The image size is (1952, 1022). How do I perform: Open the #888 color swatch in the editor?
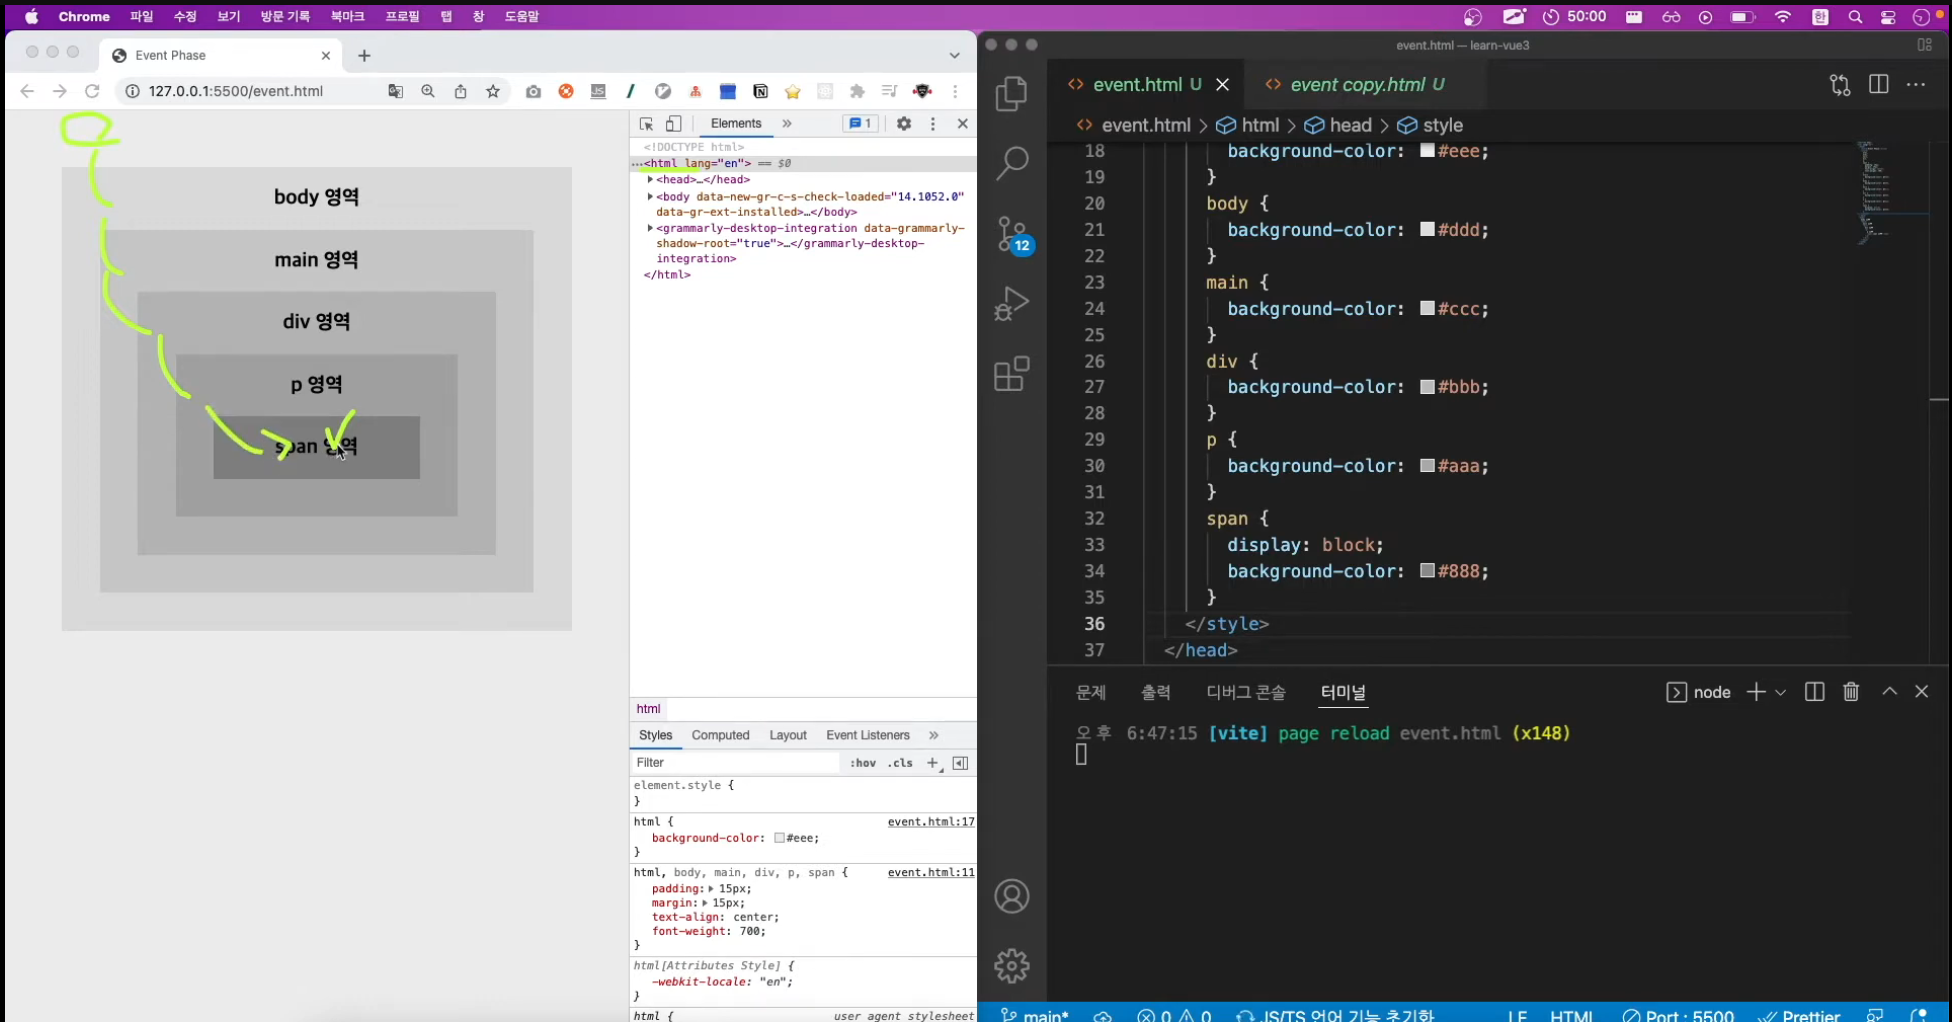1428,571
